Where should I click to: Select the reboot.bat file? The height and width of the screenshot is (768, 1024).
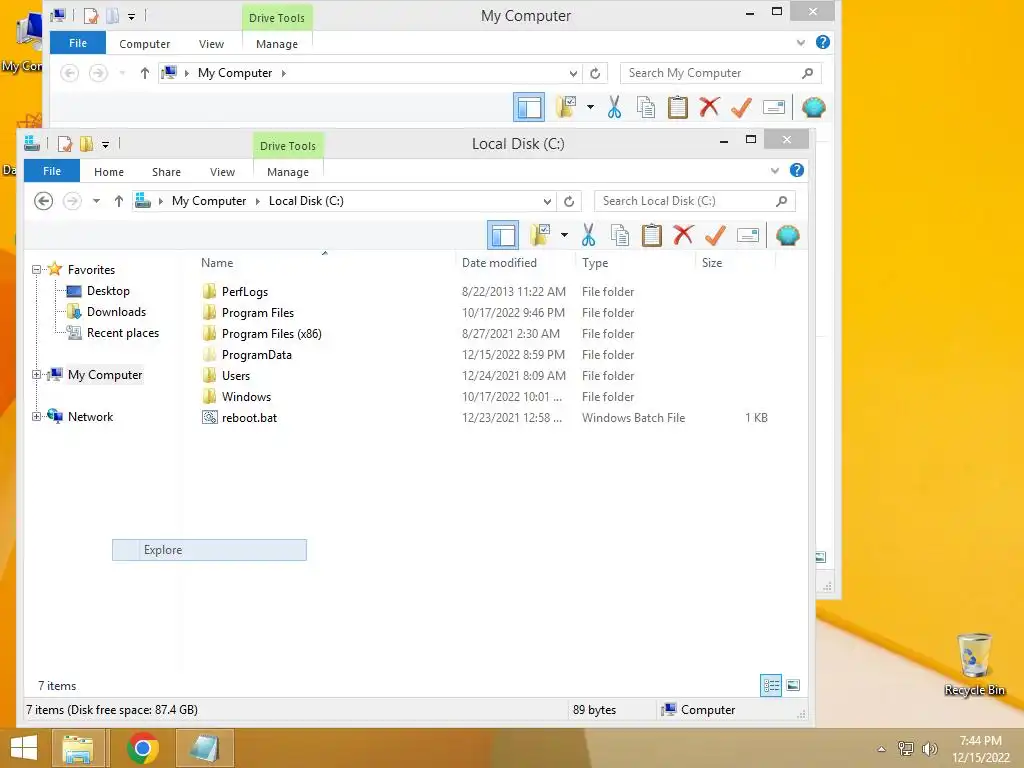[249, 417]
